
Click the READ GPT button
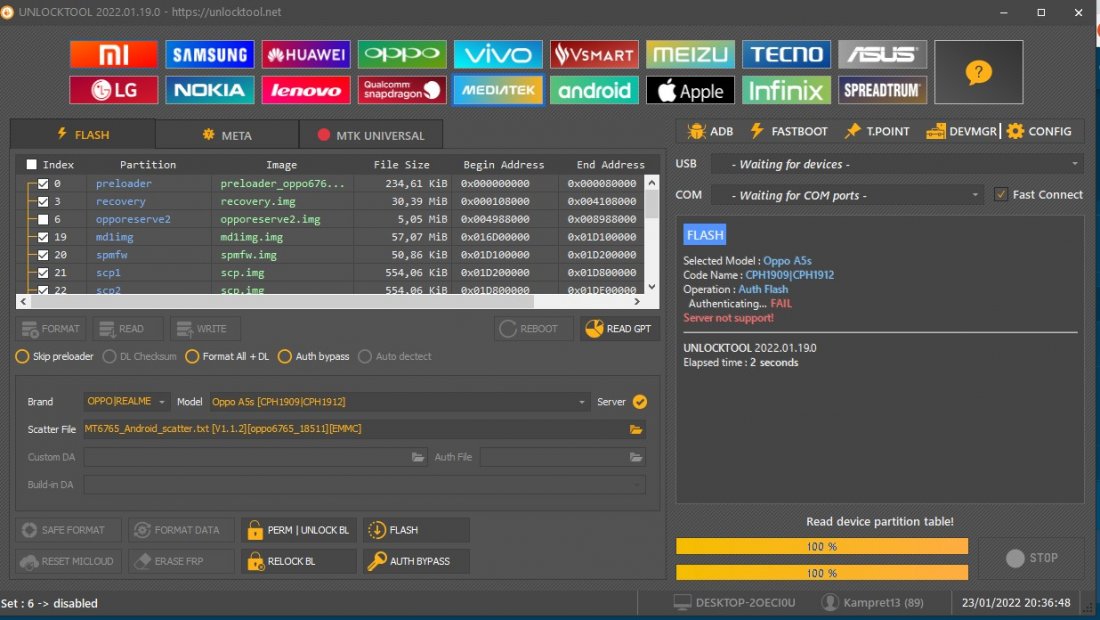(619, 328)
